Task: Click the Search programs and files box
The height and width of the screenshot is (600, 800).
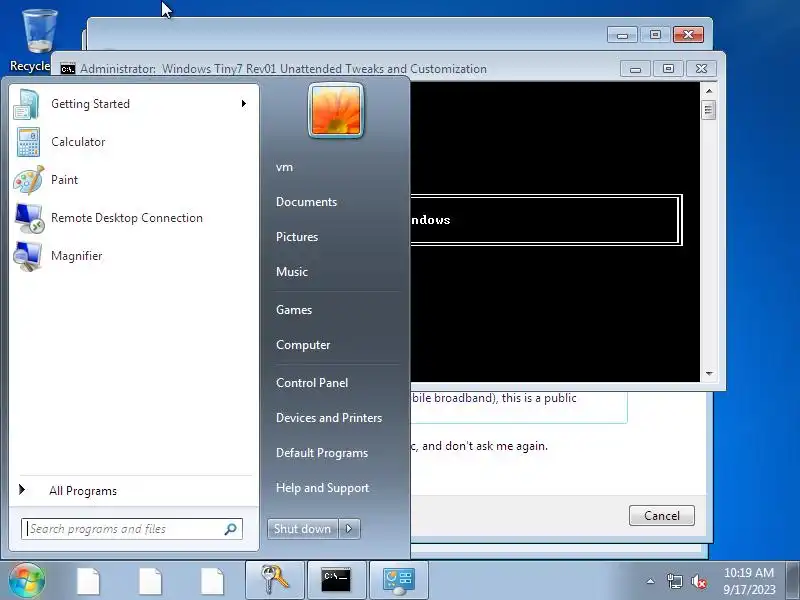Action: (132, 529)
